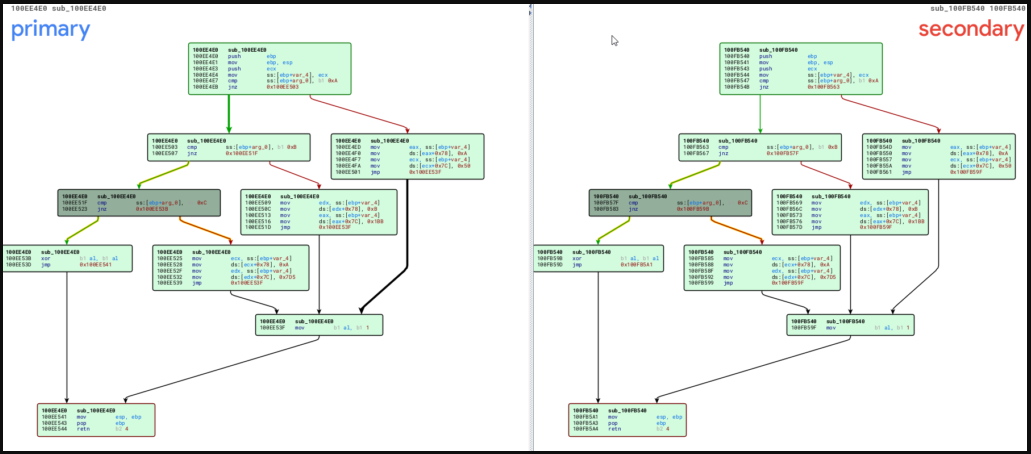
Task: Select the primary single-instruction node at 100EE53F
Action: tap(319, 325)
